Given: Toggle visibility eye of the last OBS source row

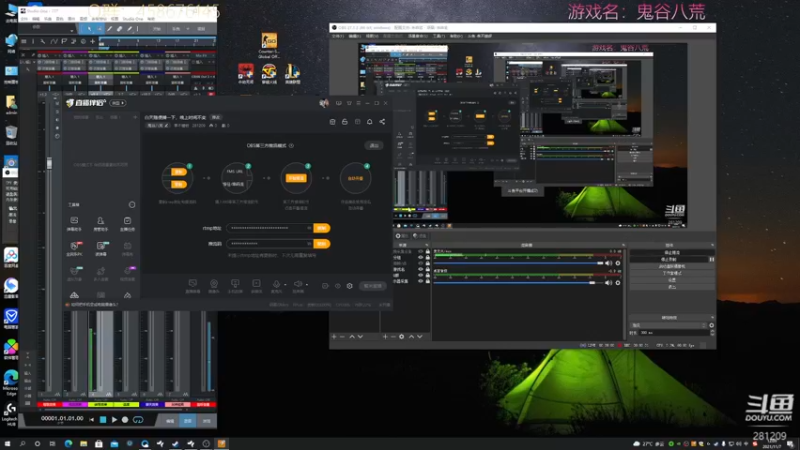Looking at the screenshot, I should click(421, 281).
